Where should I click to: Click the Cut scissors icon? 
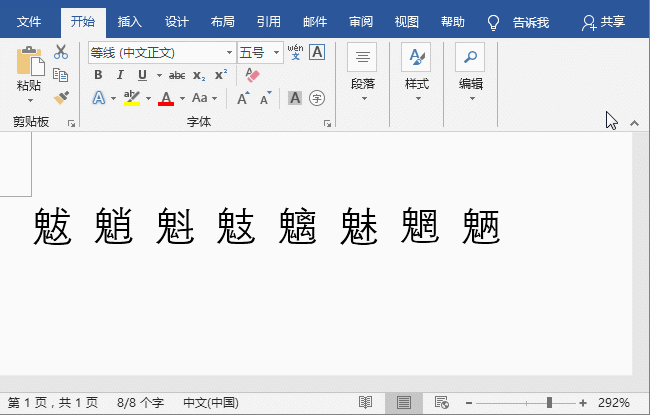[61, 52]
